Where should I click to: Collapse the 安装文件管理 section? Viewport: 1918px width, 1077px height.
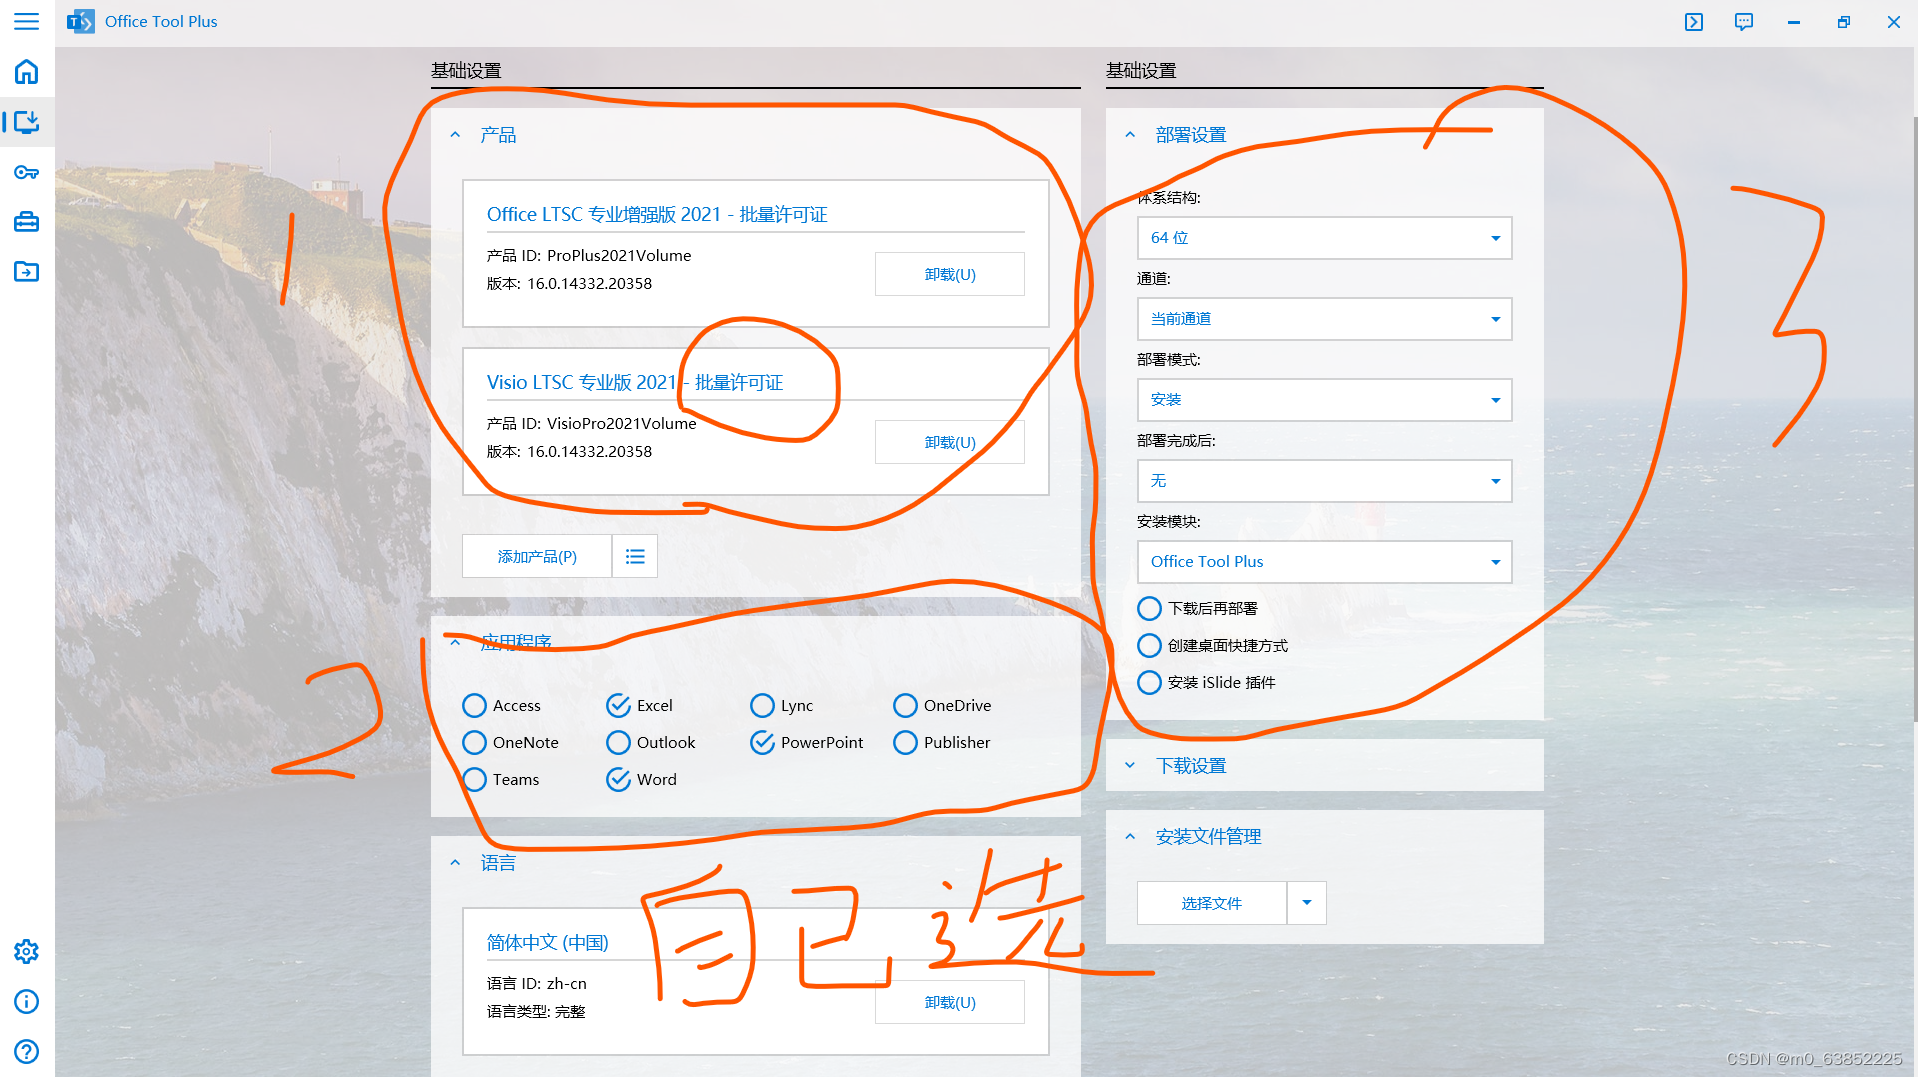pos(1131,837)
